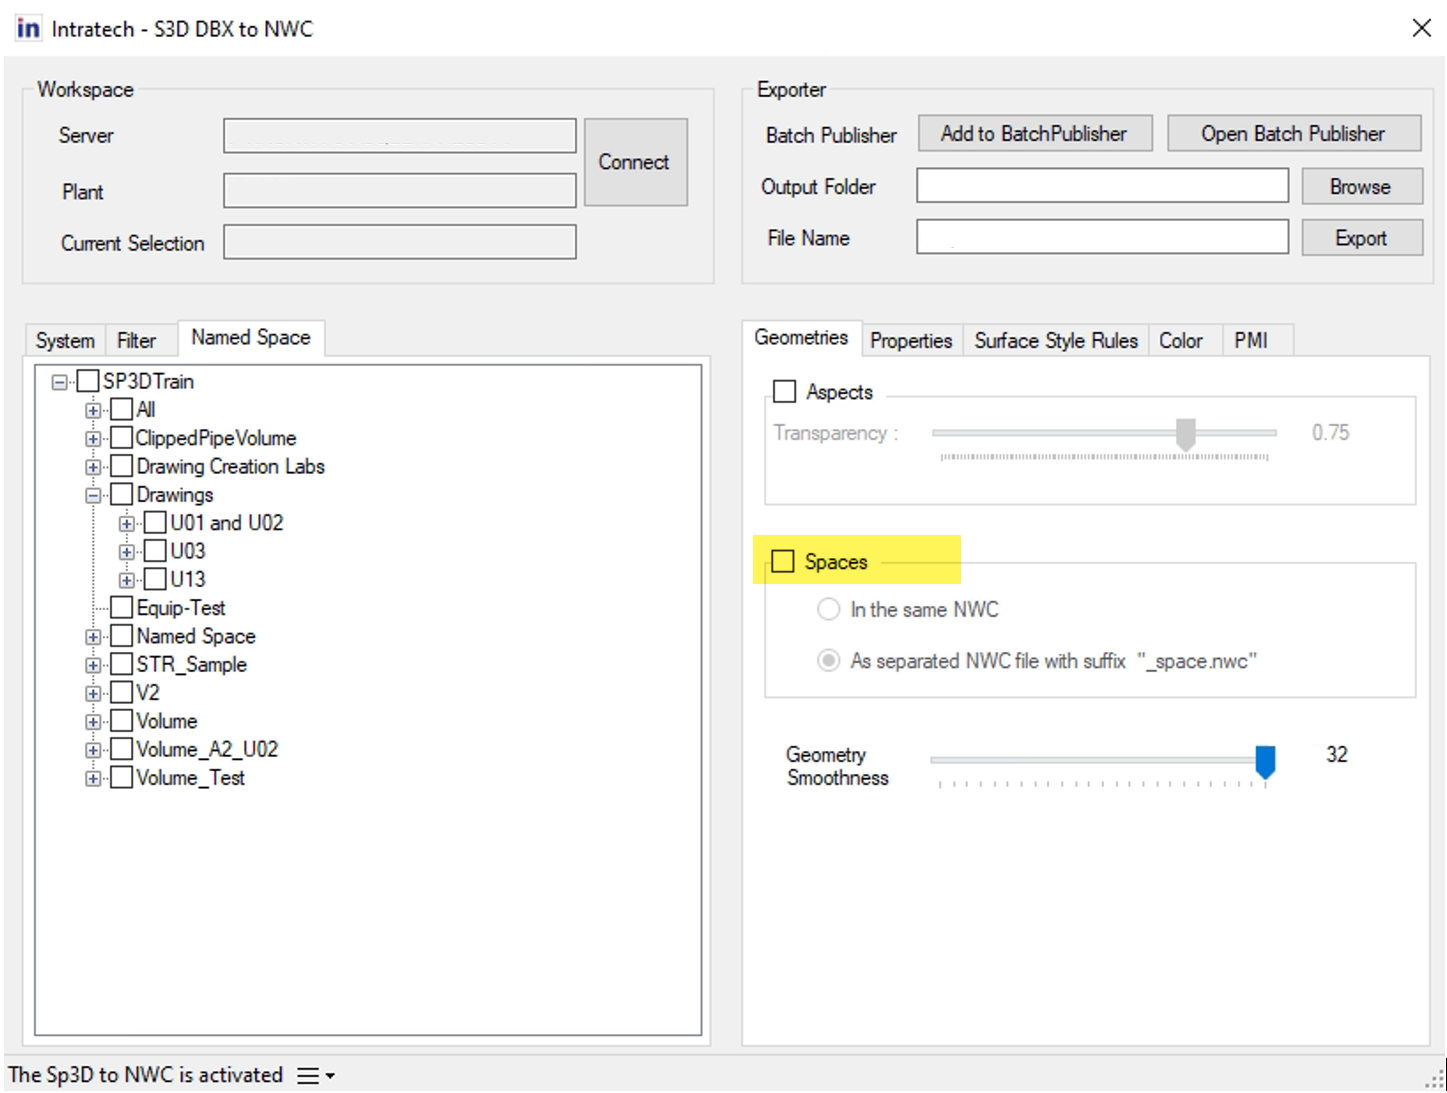Click the Intratech logo icon
The image size is (1447, 1093).
27,28
